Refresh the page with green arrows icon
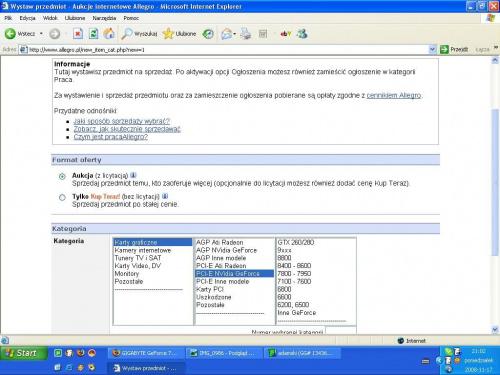Viewport: 500px width, 375px height. point(94,33)
